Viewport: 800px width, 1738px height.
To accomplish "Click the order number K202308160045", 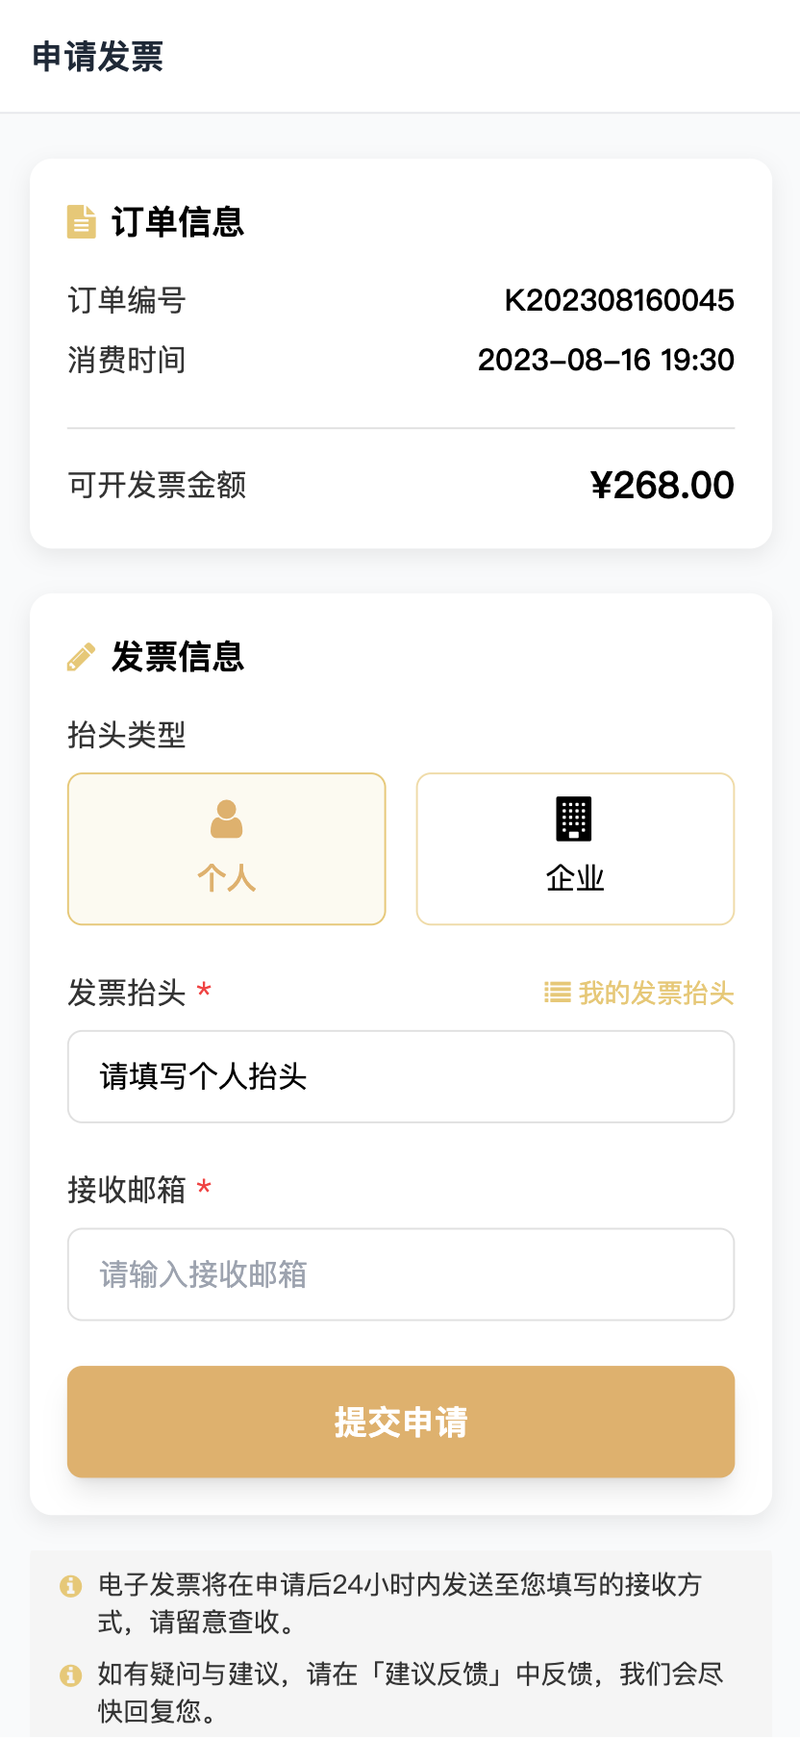I will pos(619,300).
